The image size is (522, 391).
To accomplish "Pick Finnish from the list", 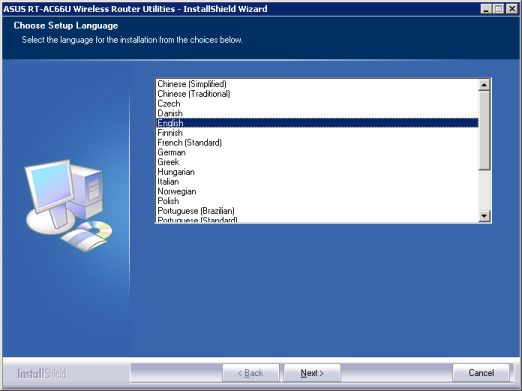I will tap(317, 133).
